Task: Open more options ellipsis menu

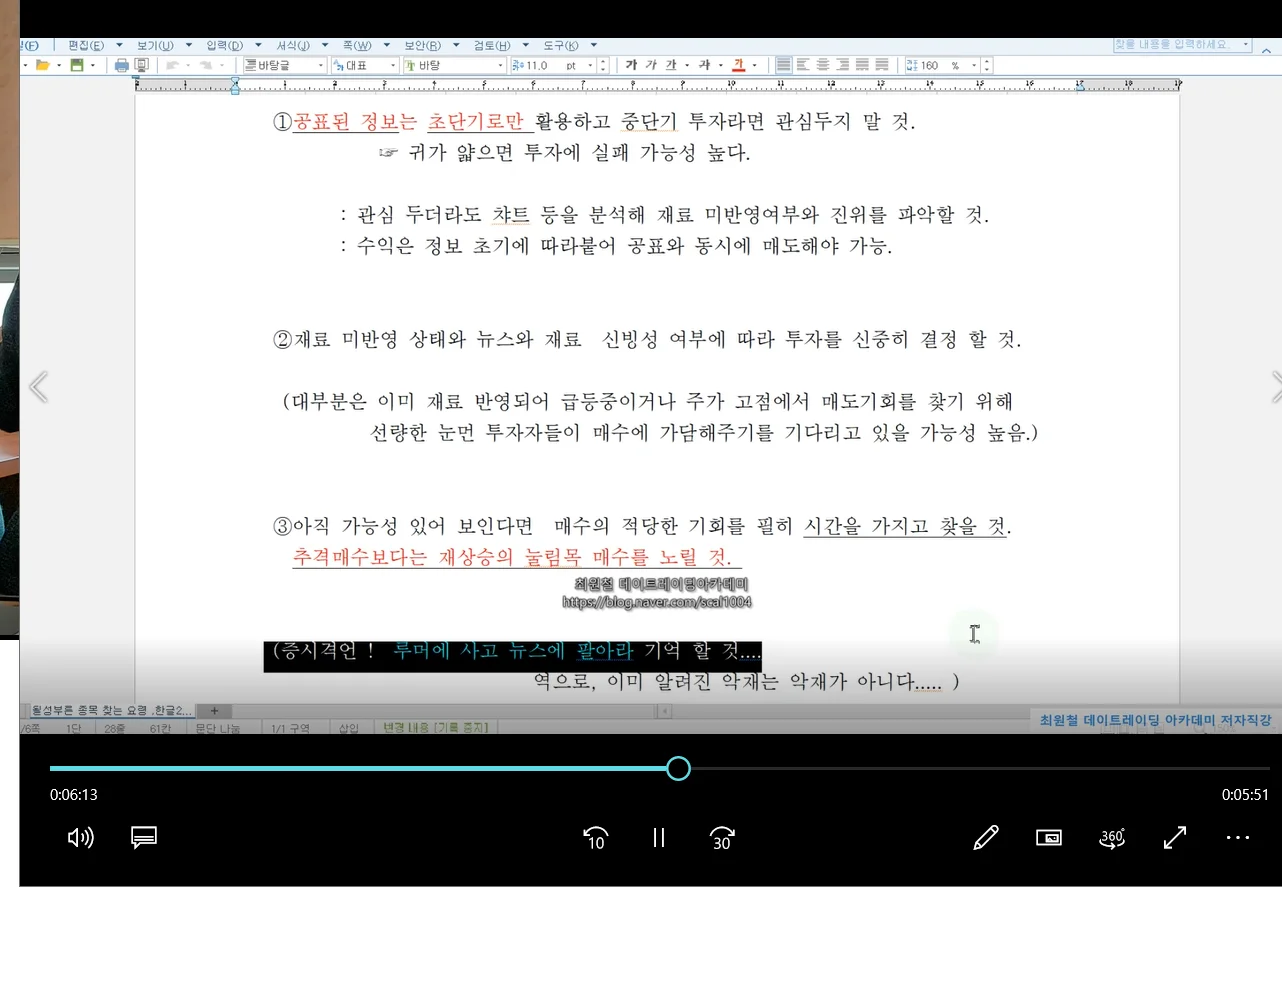Action: tap(1238, 837)
